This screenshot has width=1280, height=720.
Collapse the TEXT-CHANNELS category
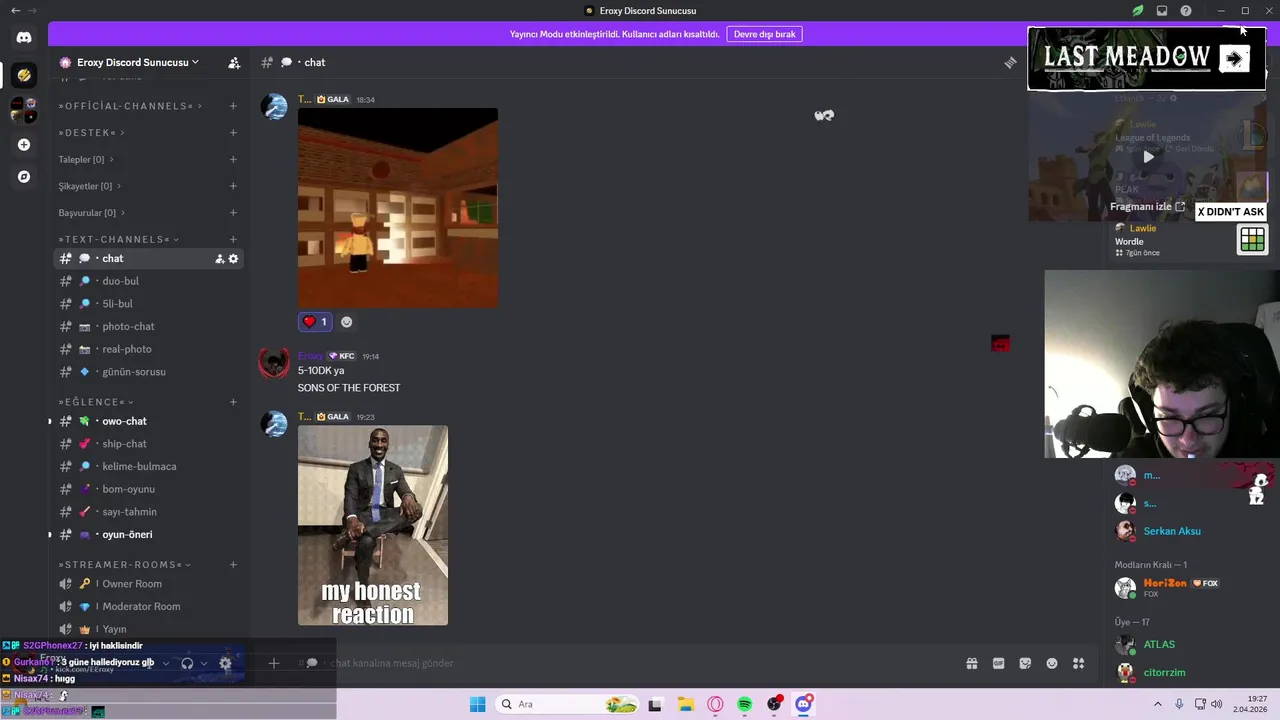click(x=119, y=240)
